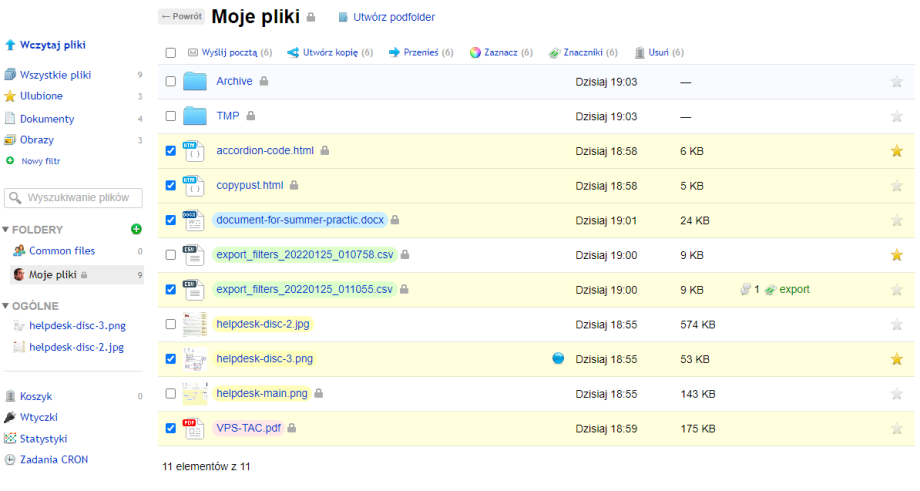Image resolution: width=920 pixels, height=491 pixels.
Task: Tick the select-all checkbox in the toolbar
Action: point(170,52)
